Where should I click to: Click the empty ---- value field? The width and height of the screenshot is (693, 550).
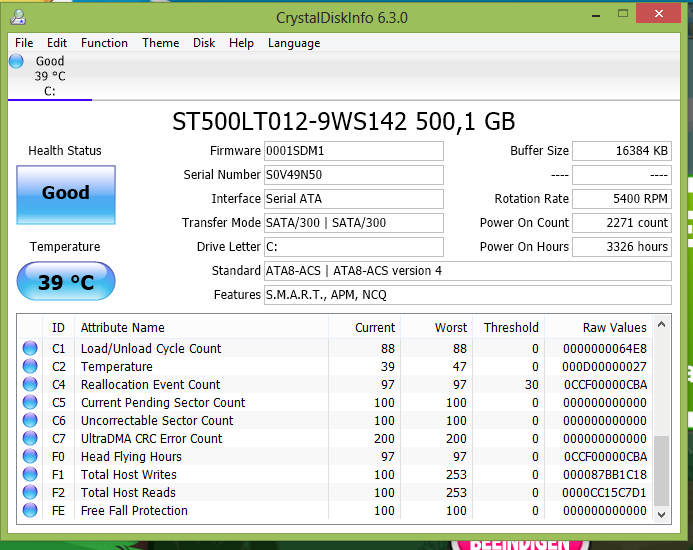point(622,175)
